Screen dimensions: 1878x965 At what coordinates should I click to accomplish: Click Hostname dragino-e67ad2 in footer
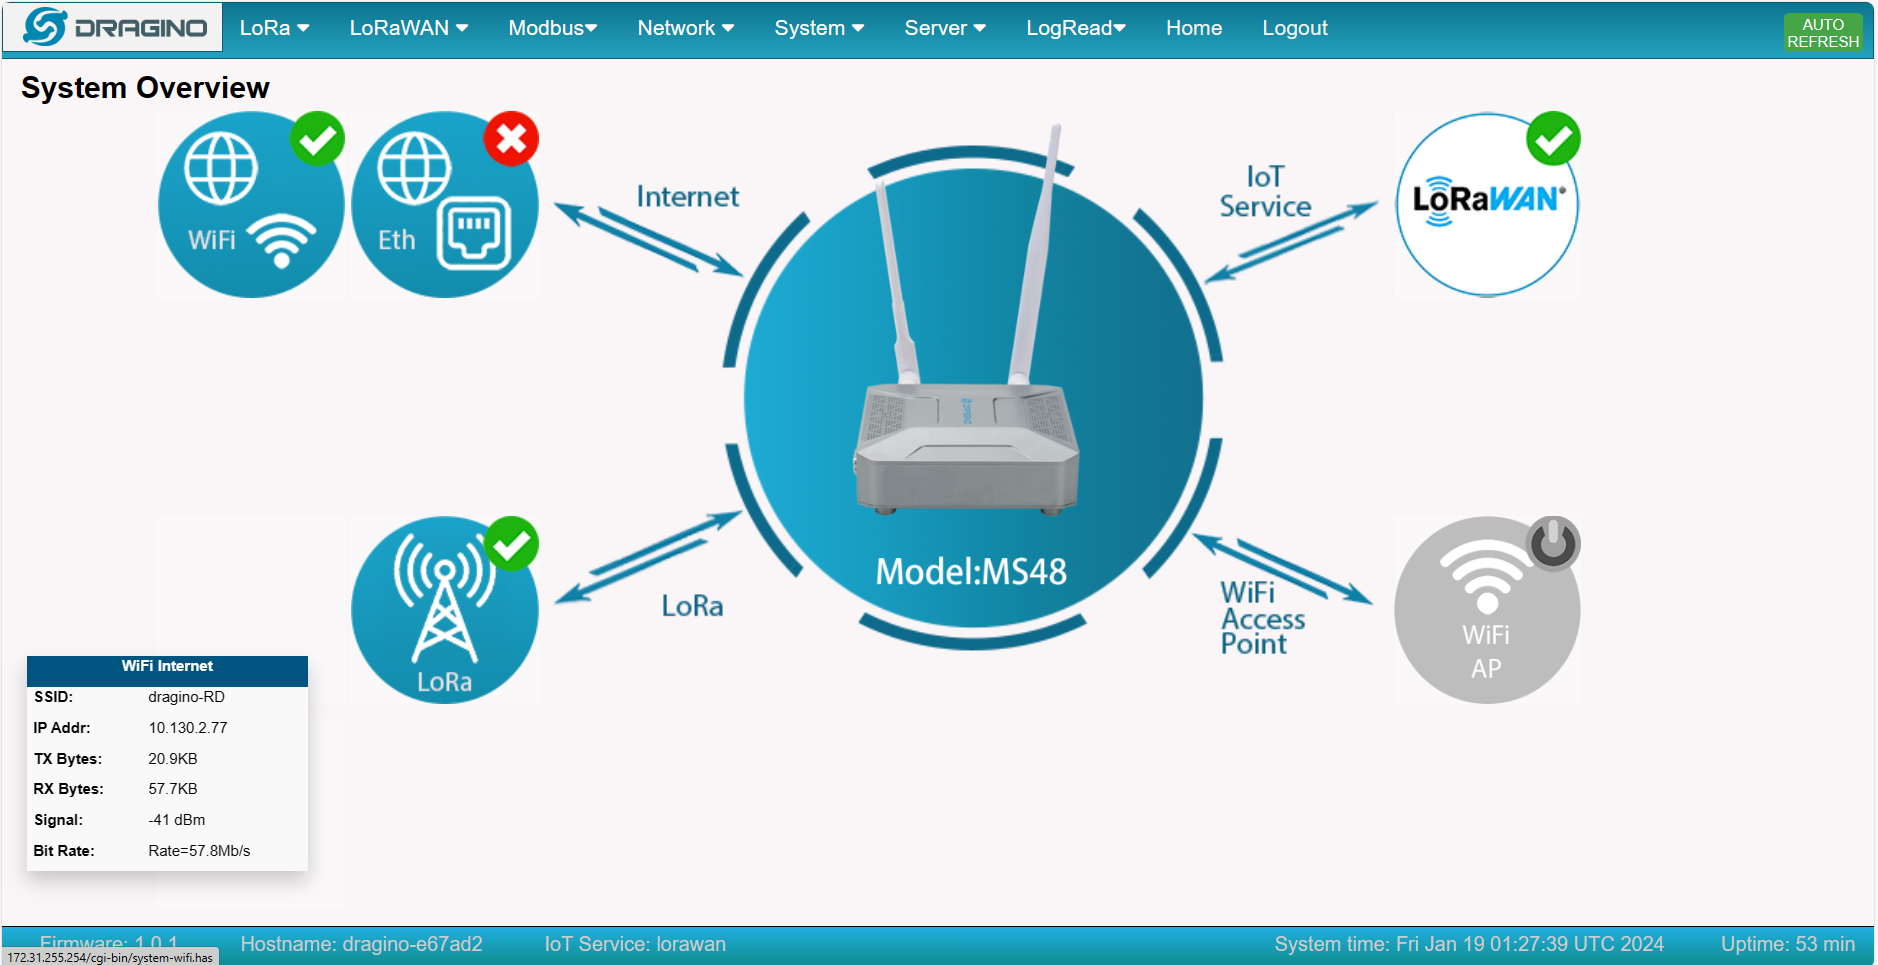pyautogui.click(x=361, y=944)
